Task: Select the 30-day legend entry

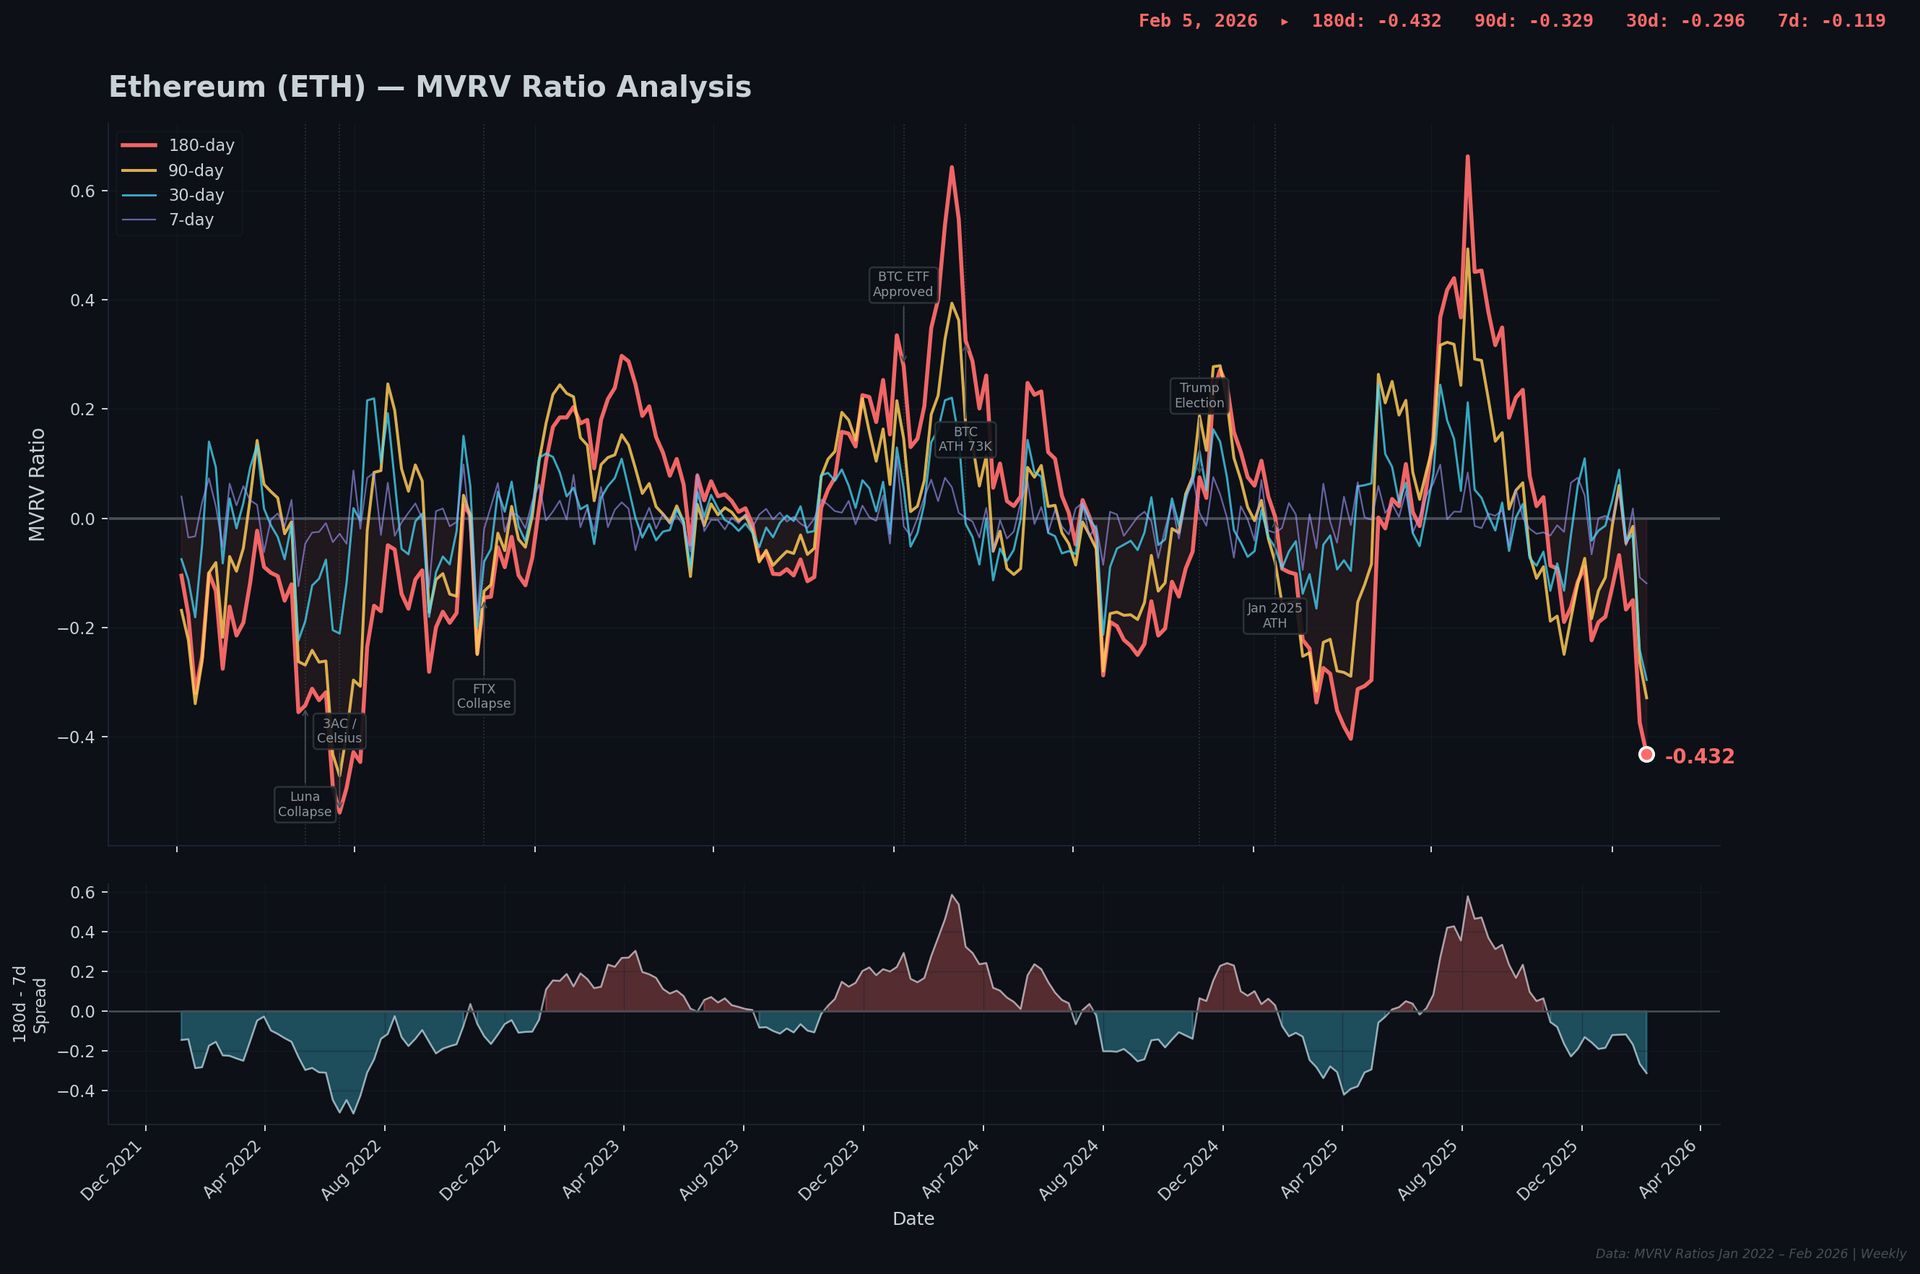Action: 195,196
